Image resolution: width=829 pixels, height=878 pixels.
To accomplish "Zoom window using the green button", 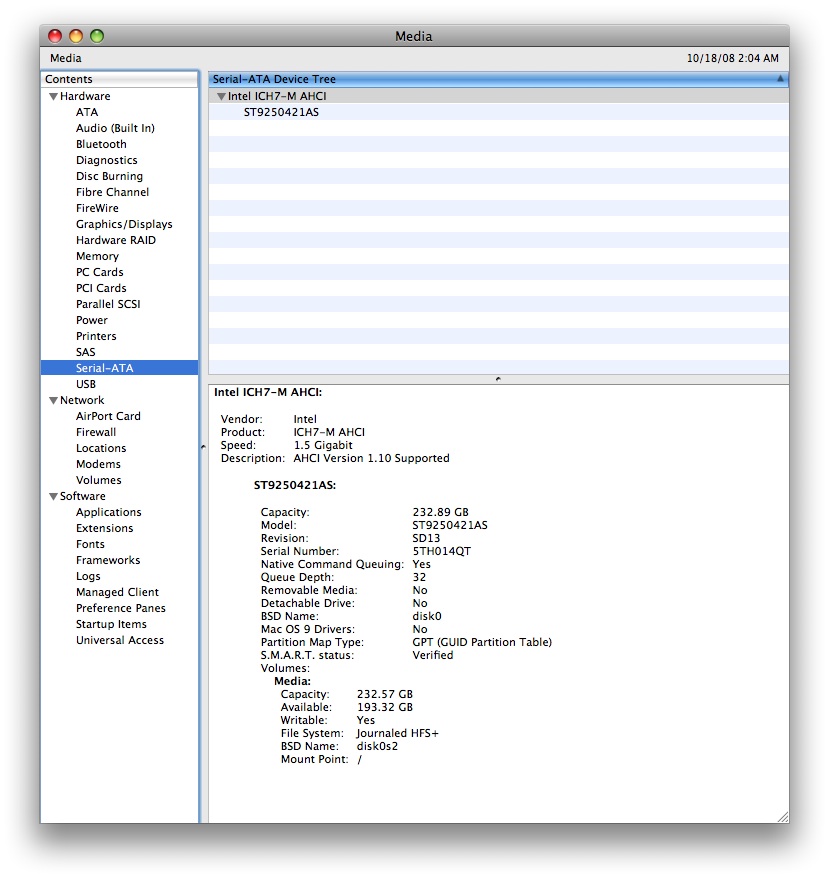I will 97,36.
